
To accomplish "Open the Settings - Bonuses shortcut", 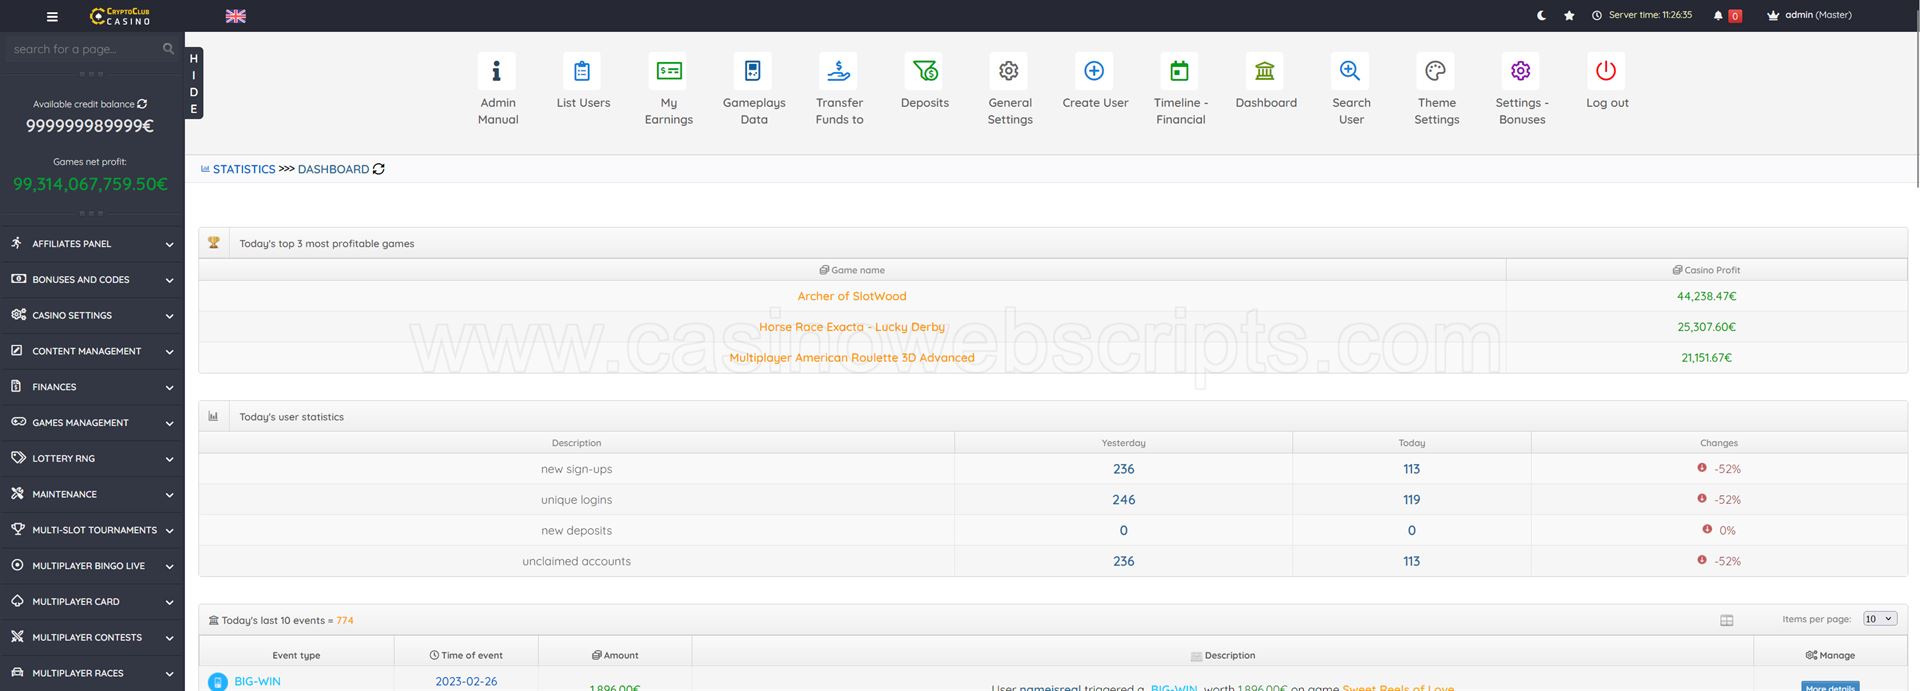I will click(1522, 89).
